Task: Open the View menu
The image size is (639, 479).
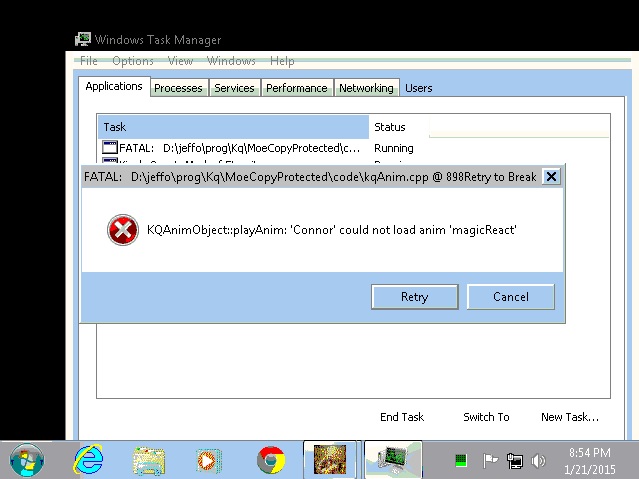Action: 180,61
